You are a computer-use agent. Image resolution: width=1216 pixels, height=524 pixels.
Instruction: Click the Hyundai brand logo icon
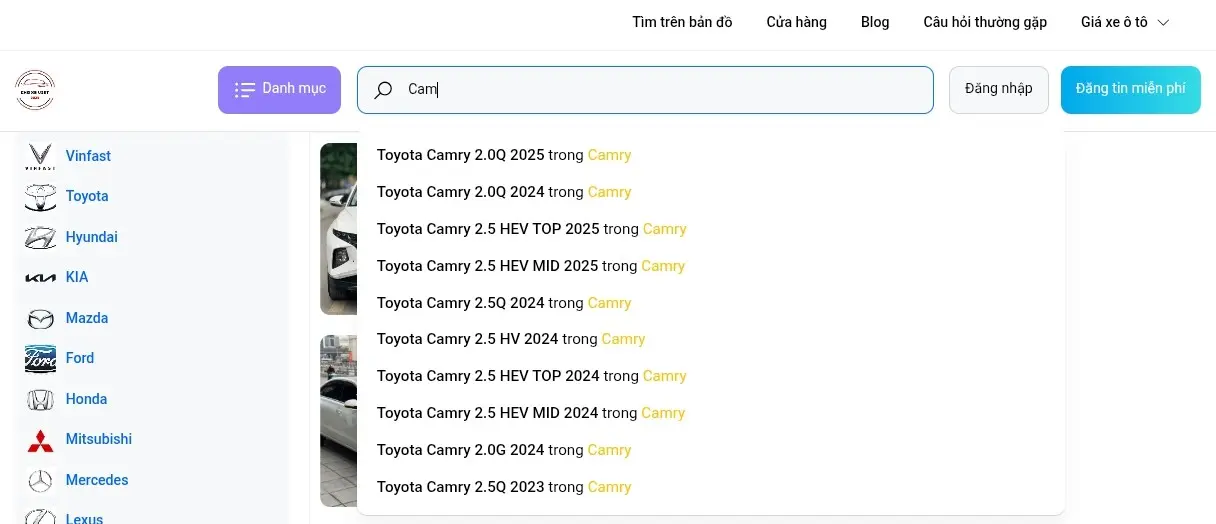point(40,238)
